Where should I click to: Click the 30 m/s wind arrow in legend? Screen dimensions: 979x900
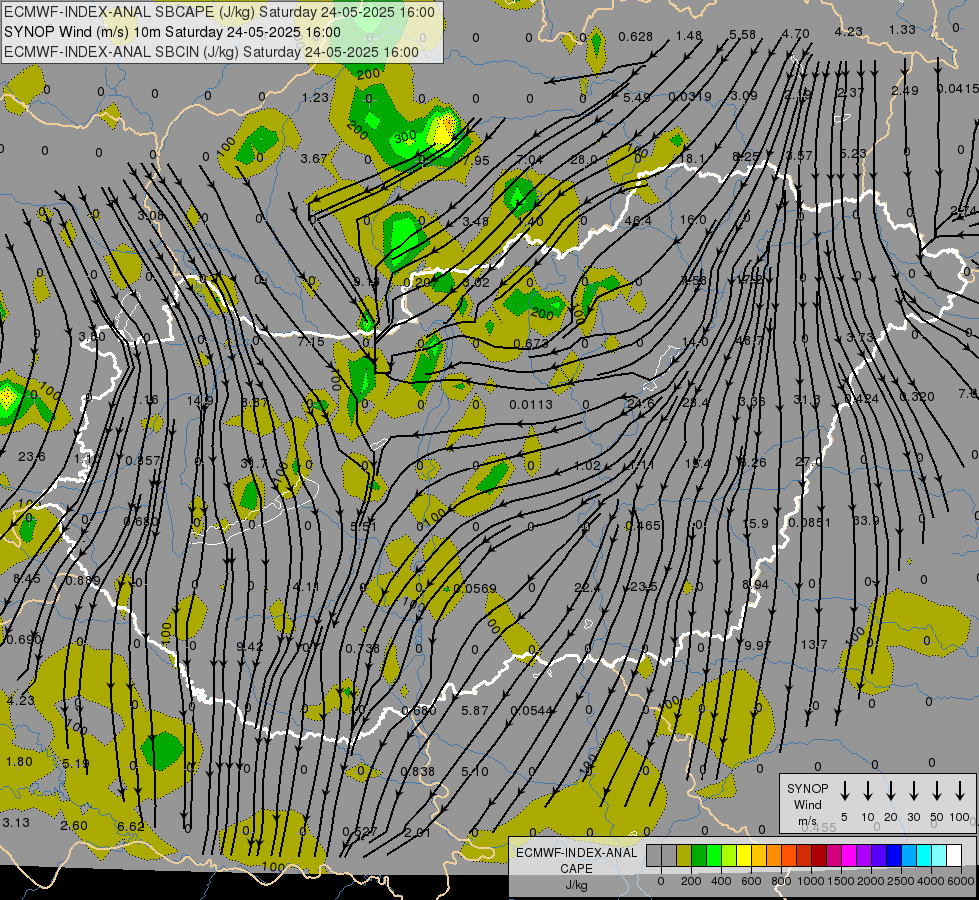click(x=913, y=791)
